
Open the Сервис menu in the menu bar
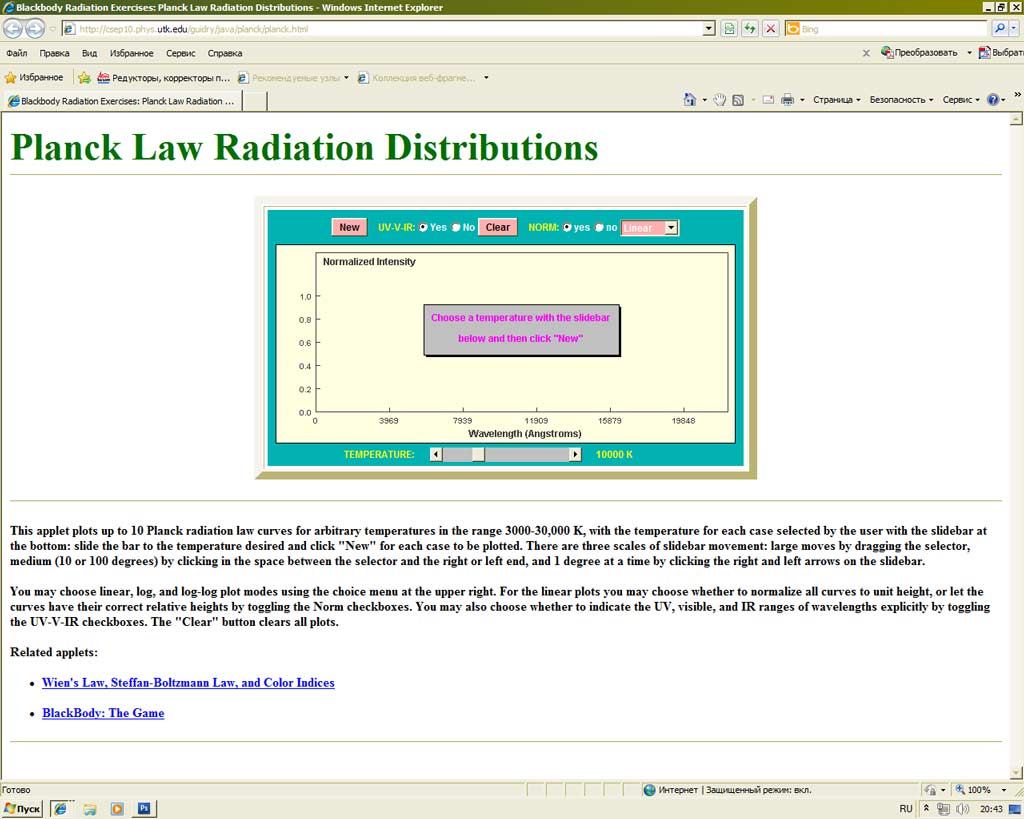click(180, 53)
